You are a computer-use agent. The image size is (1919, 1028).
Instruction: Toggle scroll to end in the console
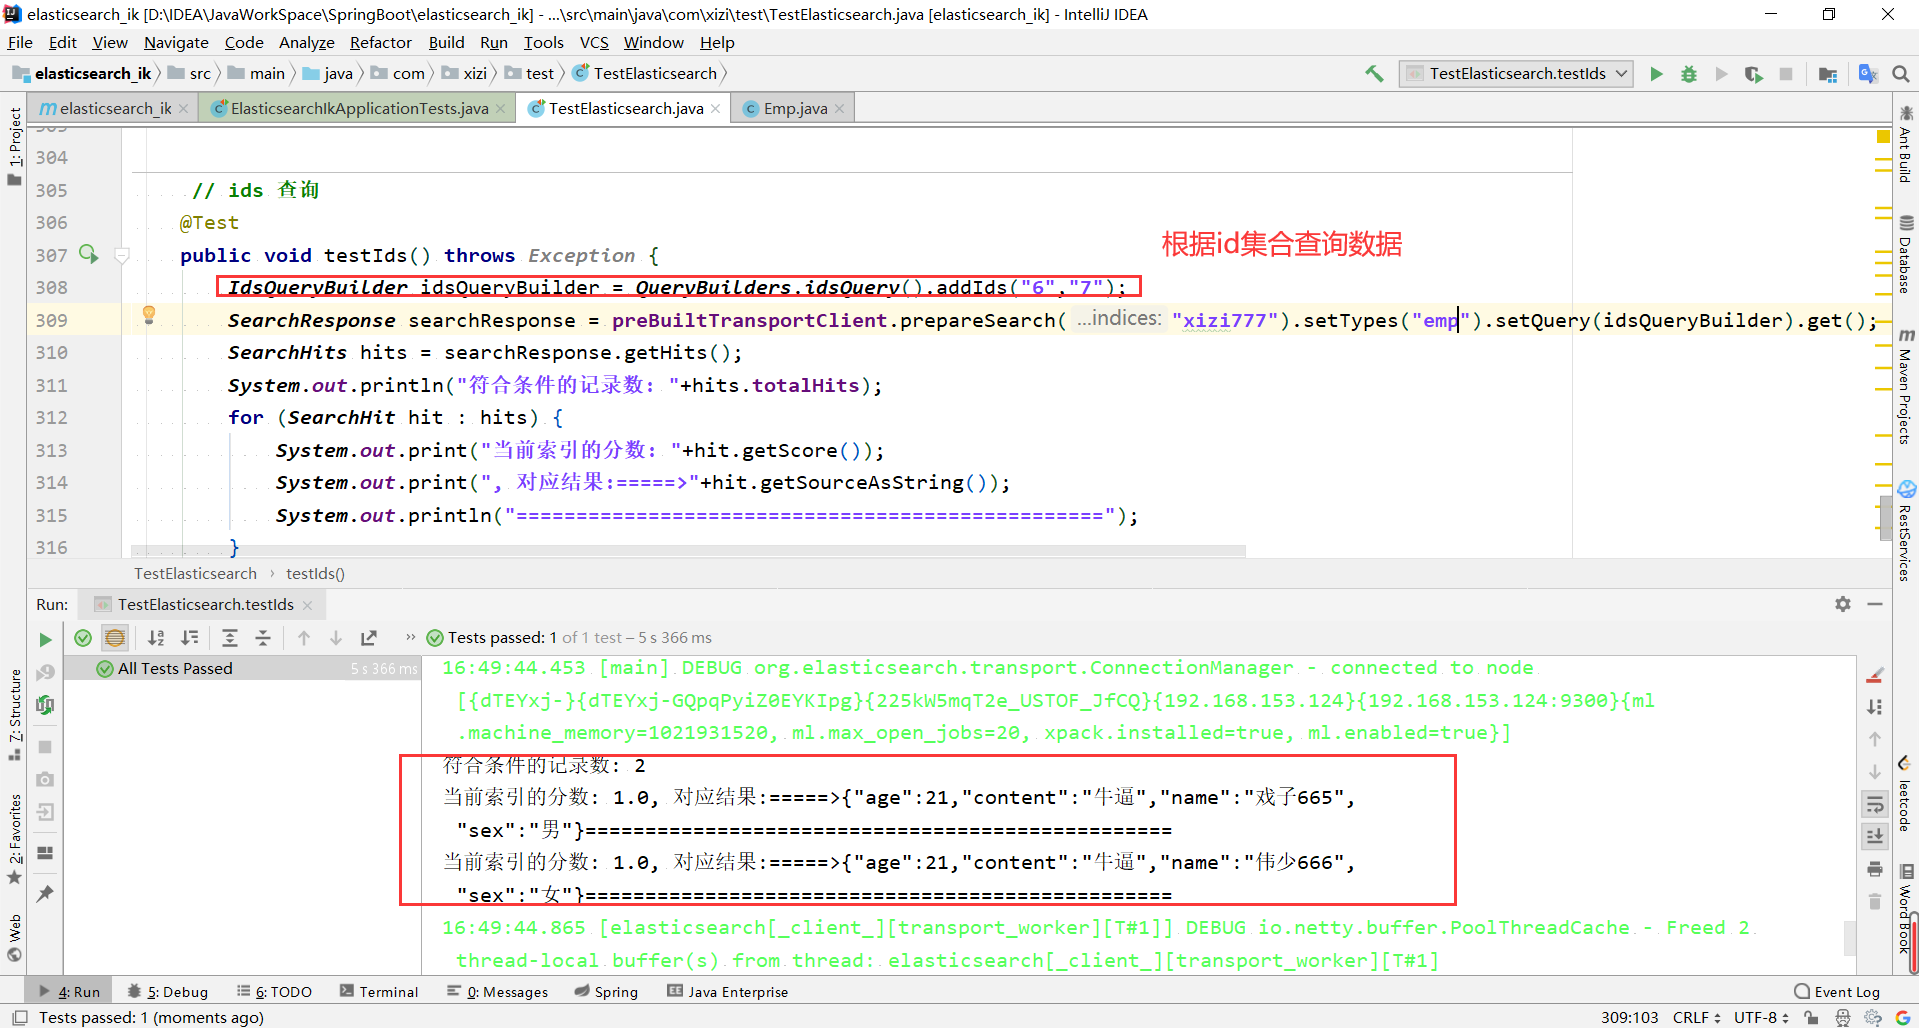(1875, 836)
